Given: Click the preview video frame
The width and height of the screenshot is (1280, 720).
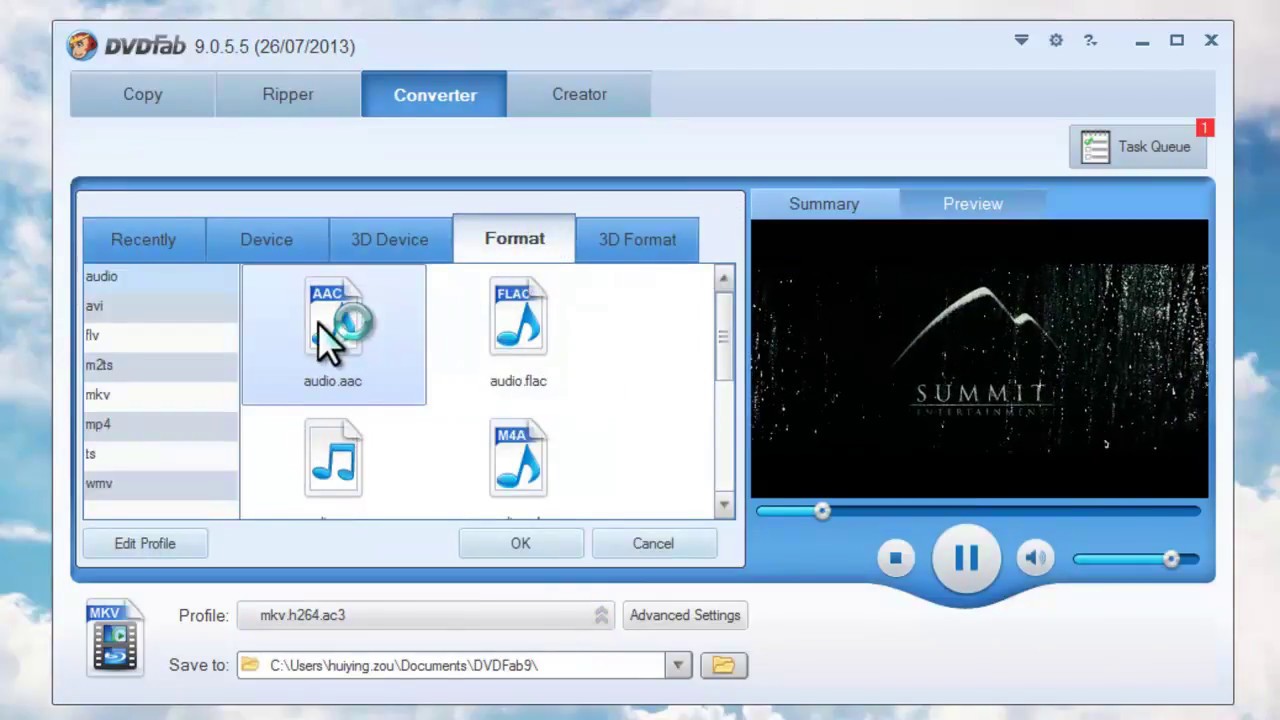Looking at the screenshot, I should [x=979, y=358].
